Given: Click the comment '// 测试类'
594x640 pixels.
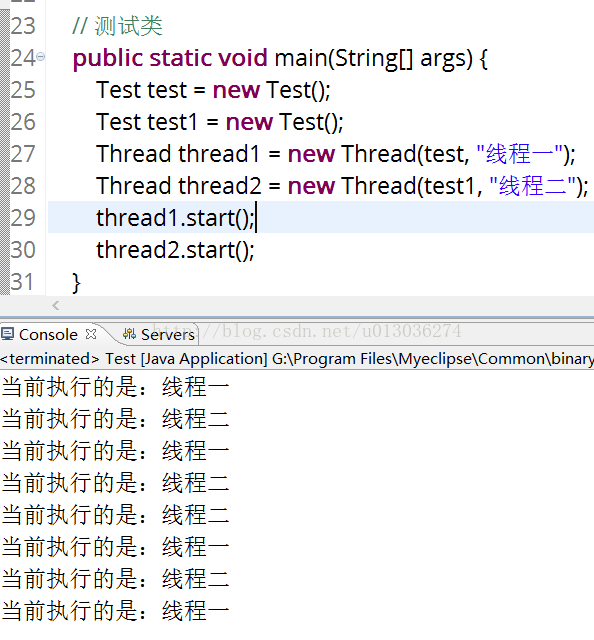Looking at the screenshot, I should pyautogui.click(x=118, y=26).
